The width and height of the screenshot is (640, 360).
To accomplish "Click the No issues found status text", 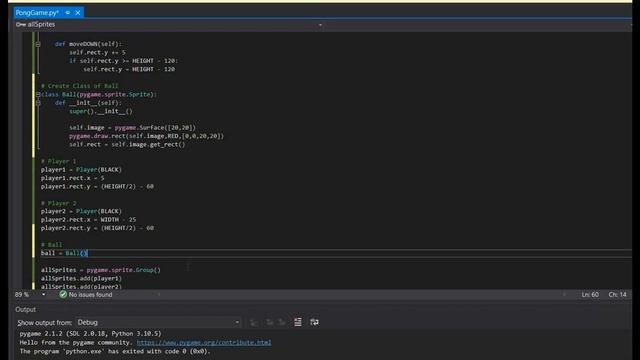I will 90,295.
